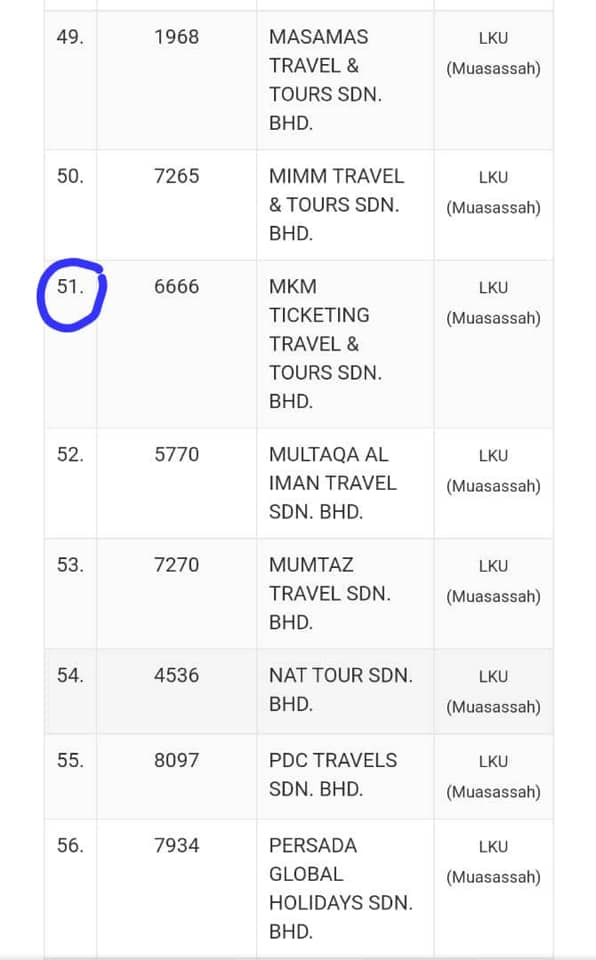This screenshot has height=960, width=596.
Task: Click license number 1968
Action: click(x=176, y=37)
